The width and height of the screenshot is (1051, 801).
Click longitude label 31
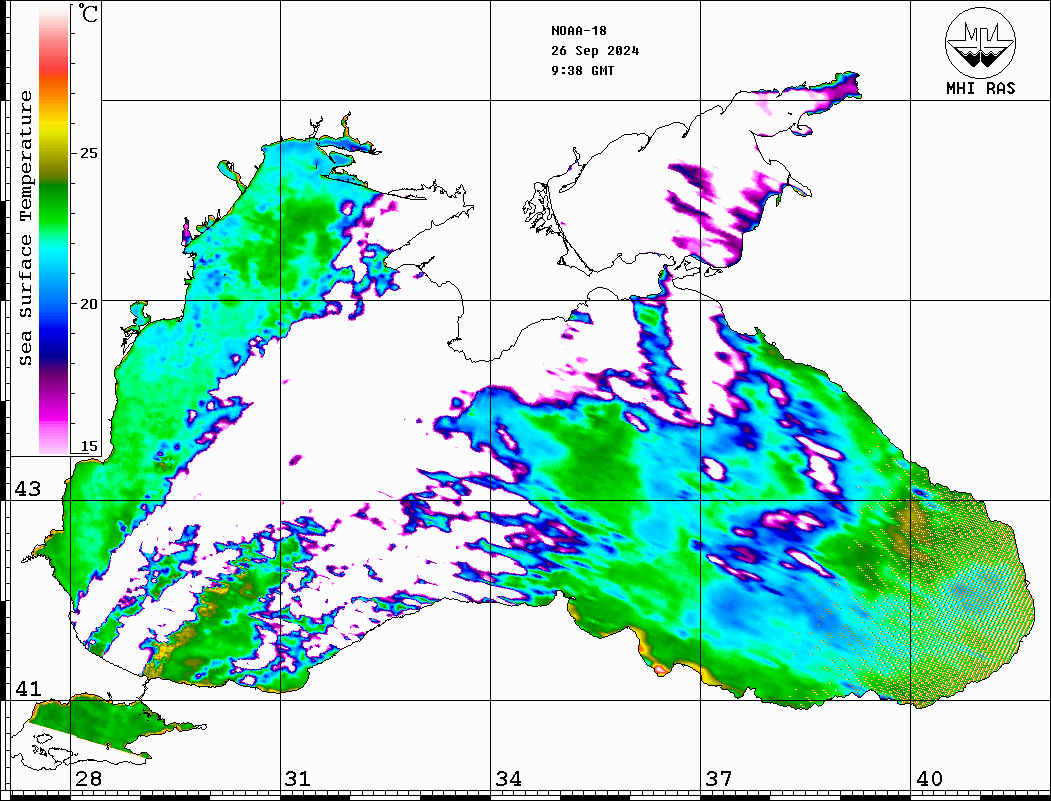(298, 778)
